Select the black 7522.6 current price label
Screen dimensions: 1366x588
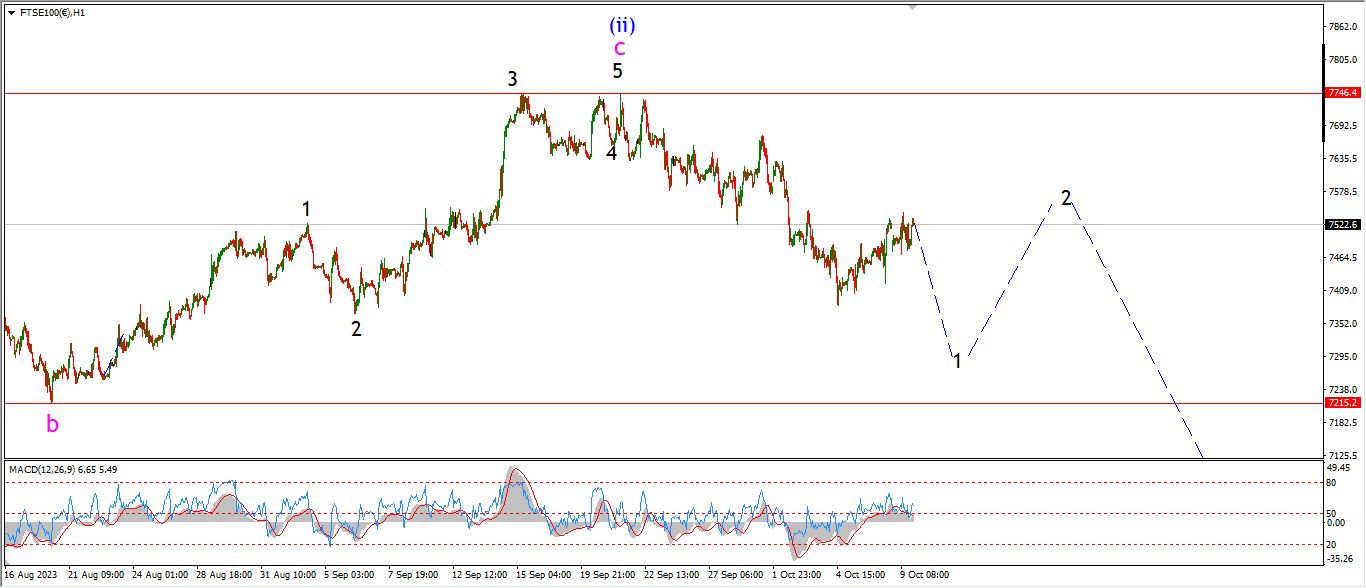point(1342,225)
